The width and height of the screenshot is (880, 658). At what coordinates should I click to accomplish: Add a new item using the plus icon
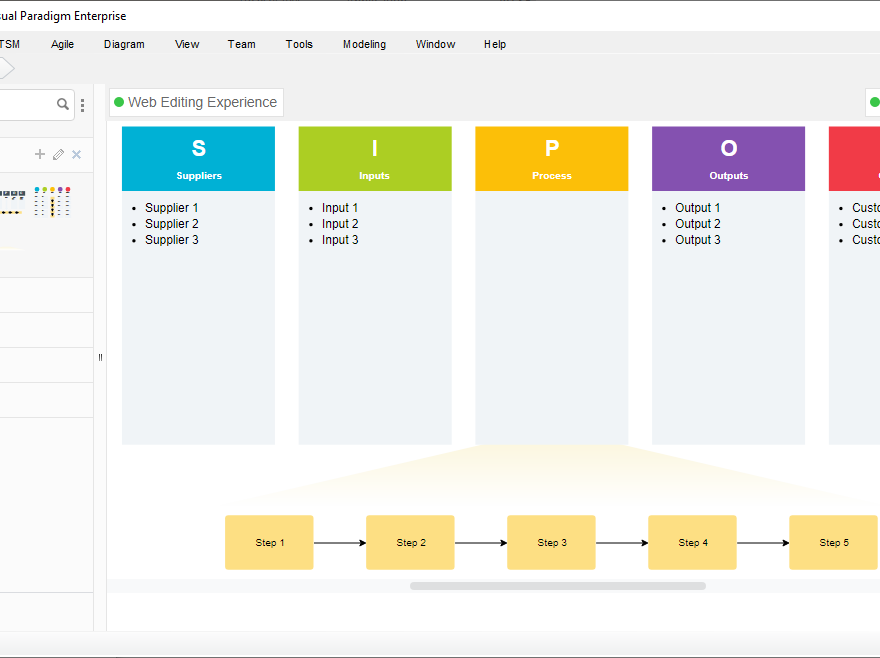39,154
